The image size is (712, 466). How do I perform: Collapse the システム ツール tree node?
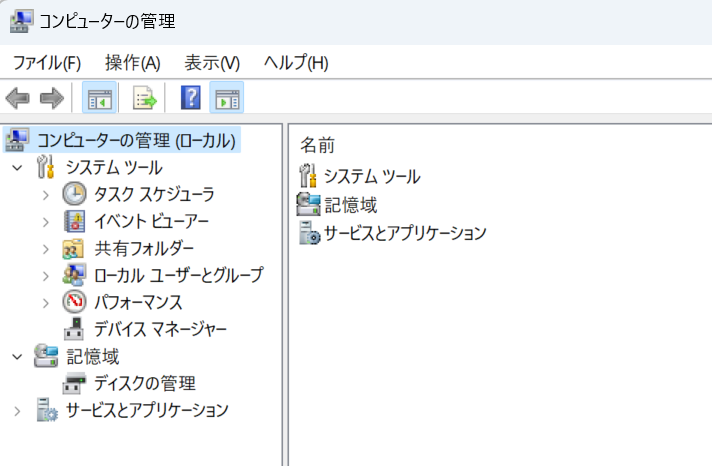[x=17, y=168]
